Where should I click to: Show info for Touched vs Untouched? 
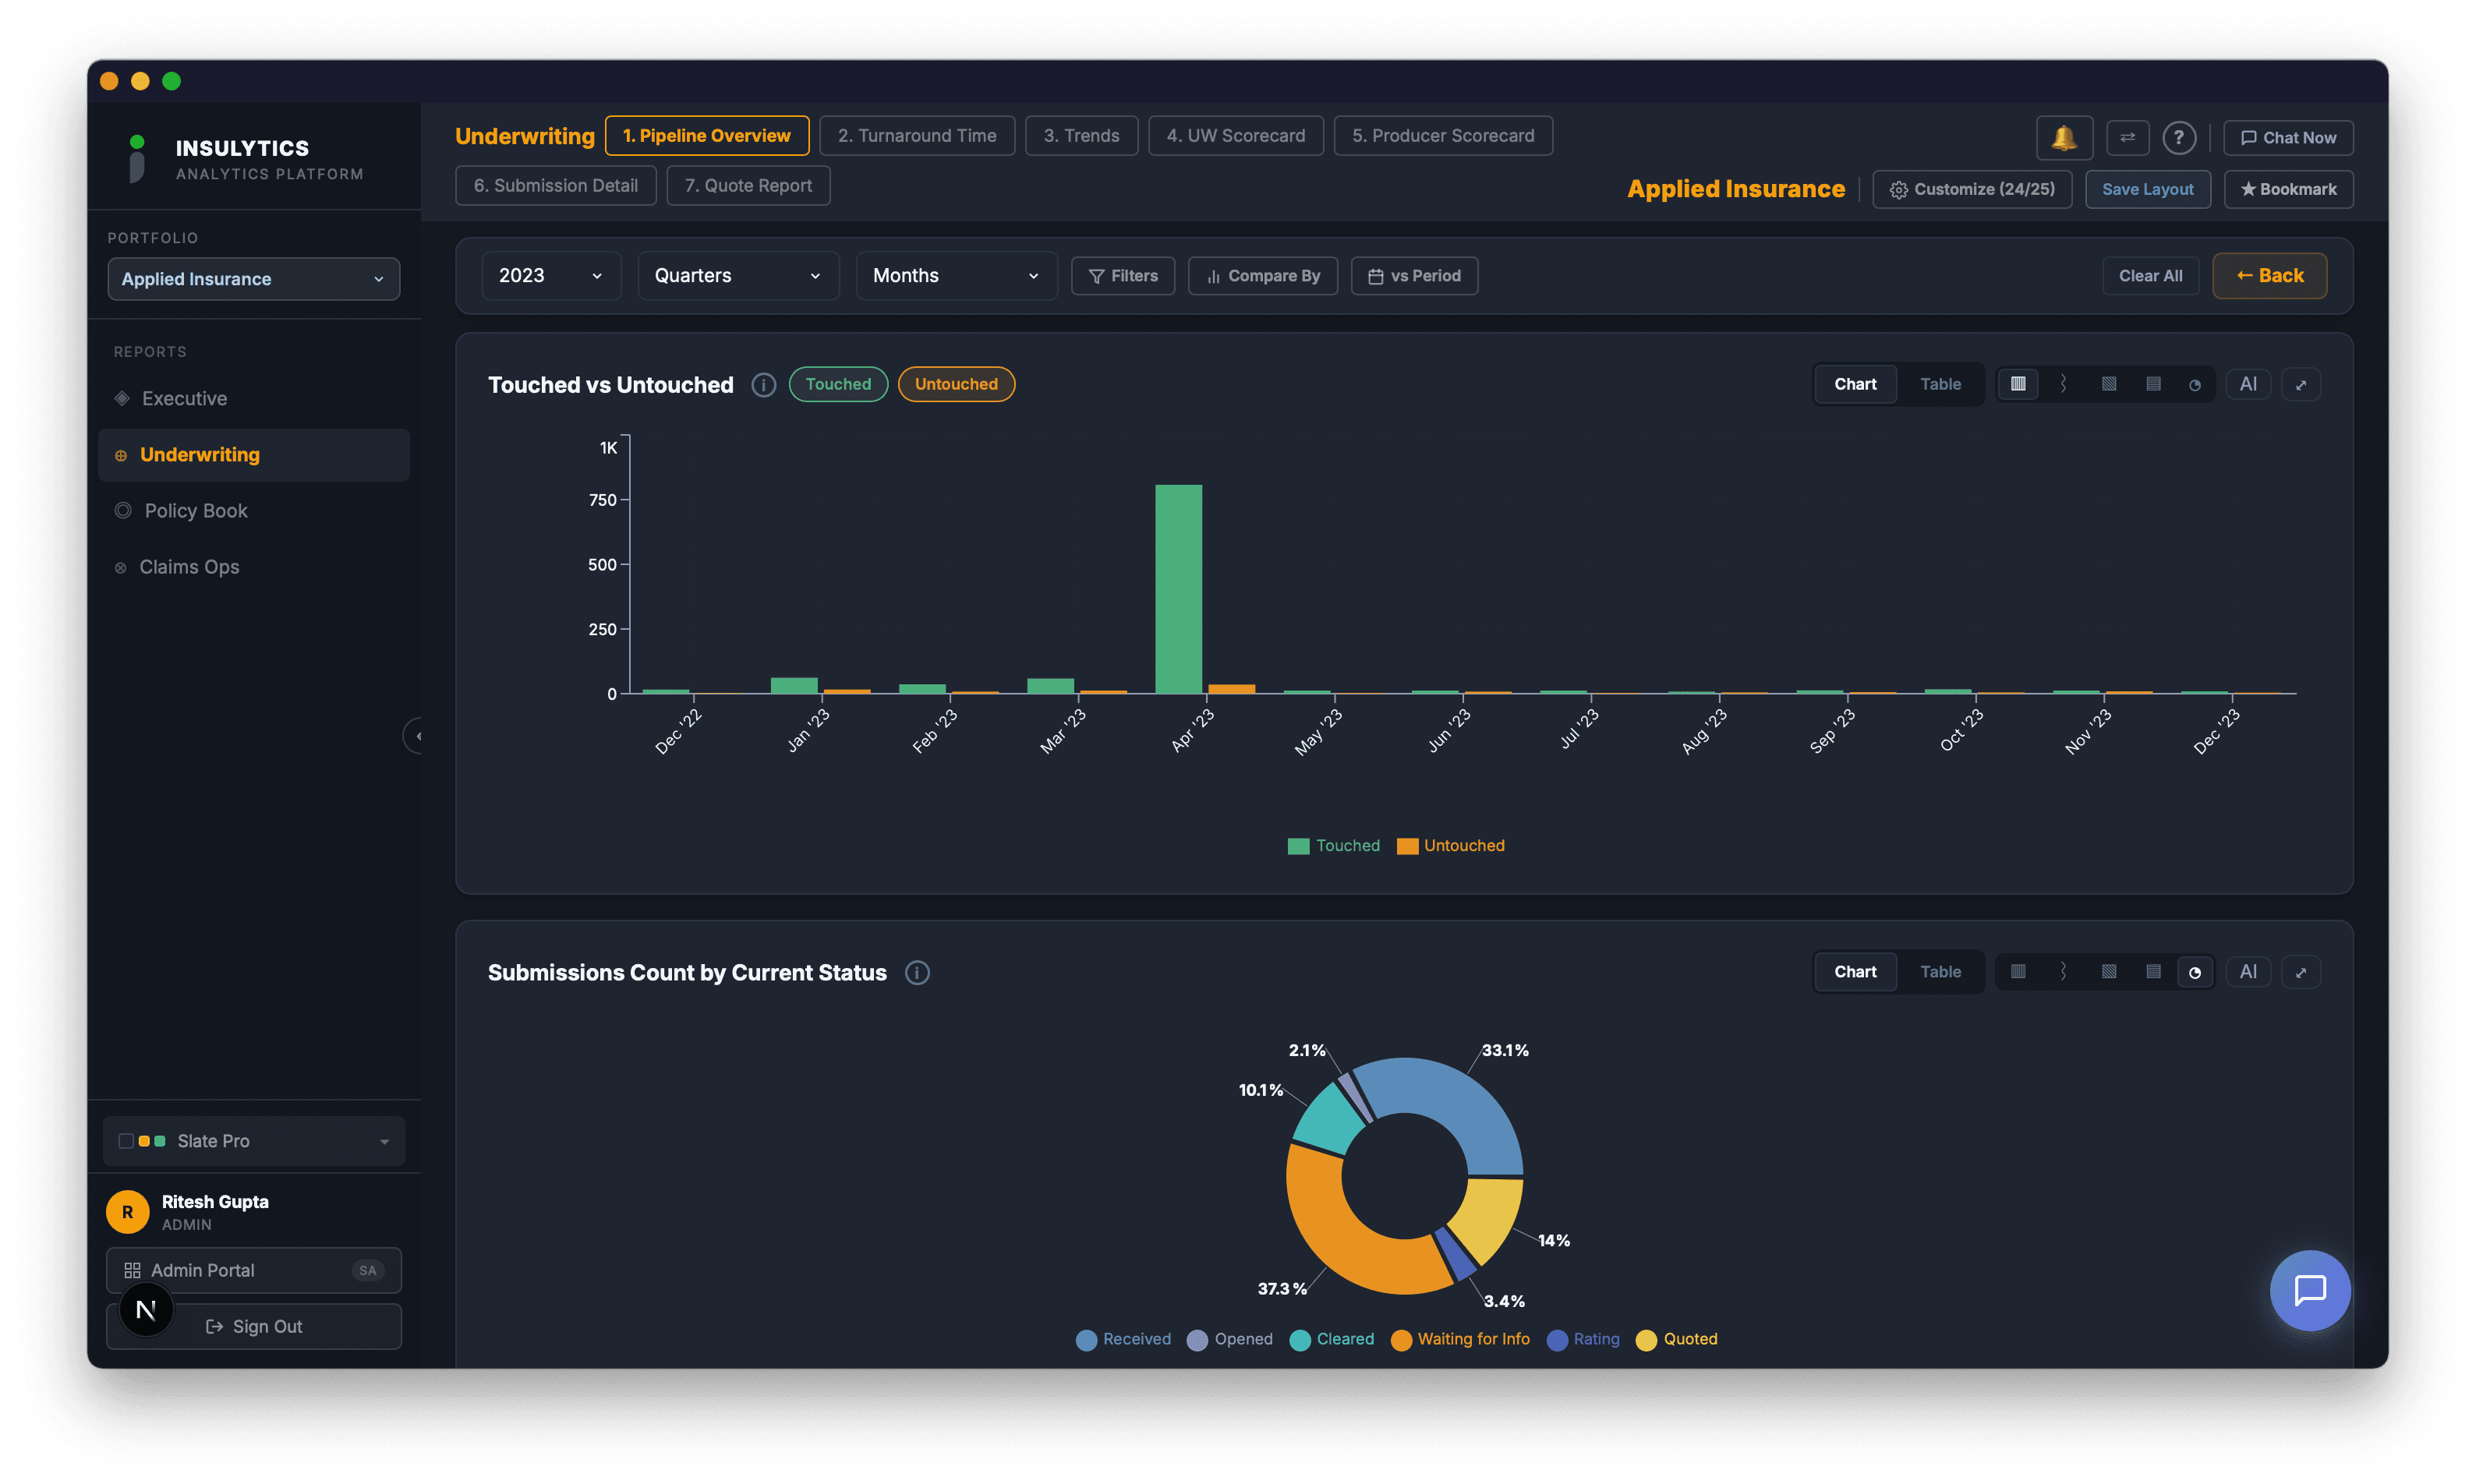(x=763, y=385)
